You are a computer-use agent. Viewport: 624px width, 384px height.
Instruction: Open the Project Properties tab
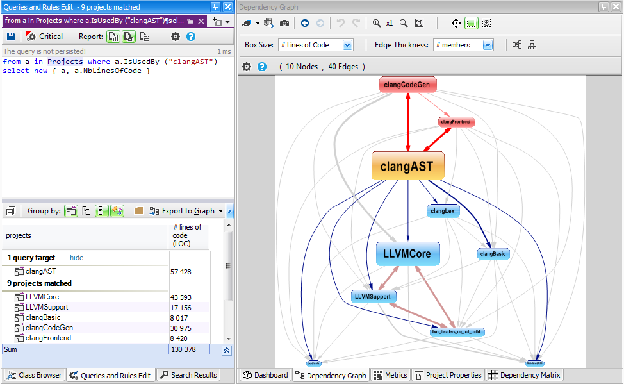point(448,375)
